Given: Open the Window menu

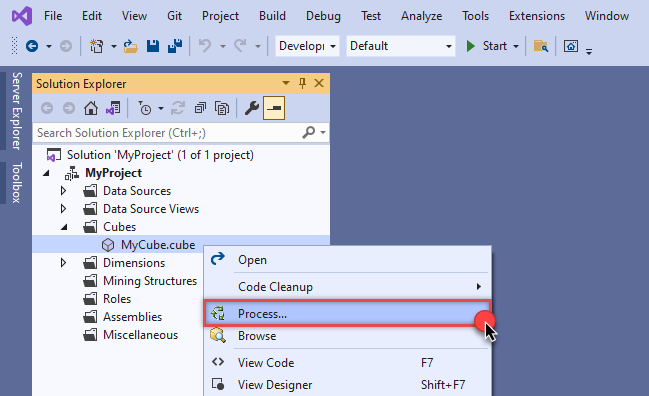Looking at the screenshot, I should (x=607, y=16).
